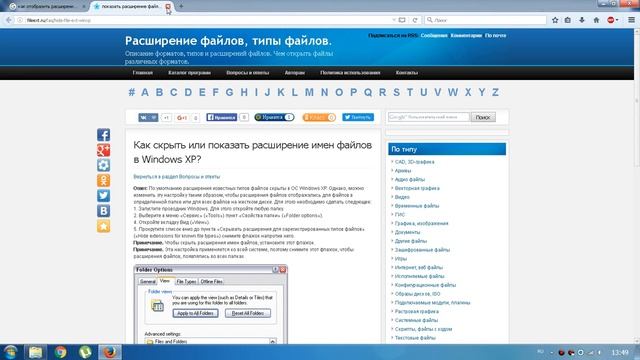Click the blue gear share sidebar icon
Viewport: 640px width, 360px height.
click(103, 165)
